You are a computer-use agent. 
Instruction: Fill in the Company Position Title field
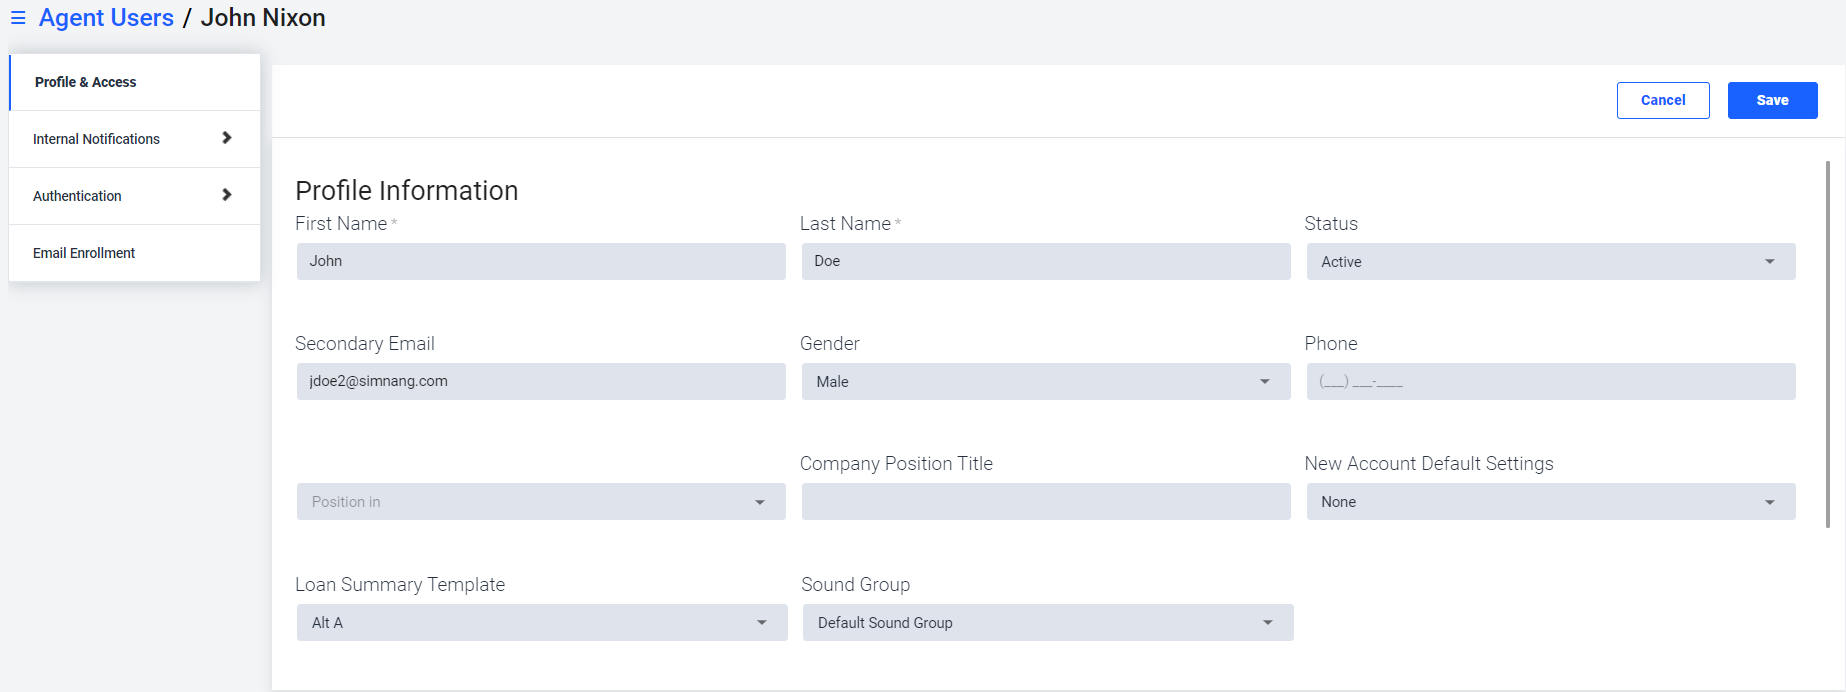pos(1046,501)
